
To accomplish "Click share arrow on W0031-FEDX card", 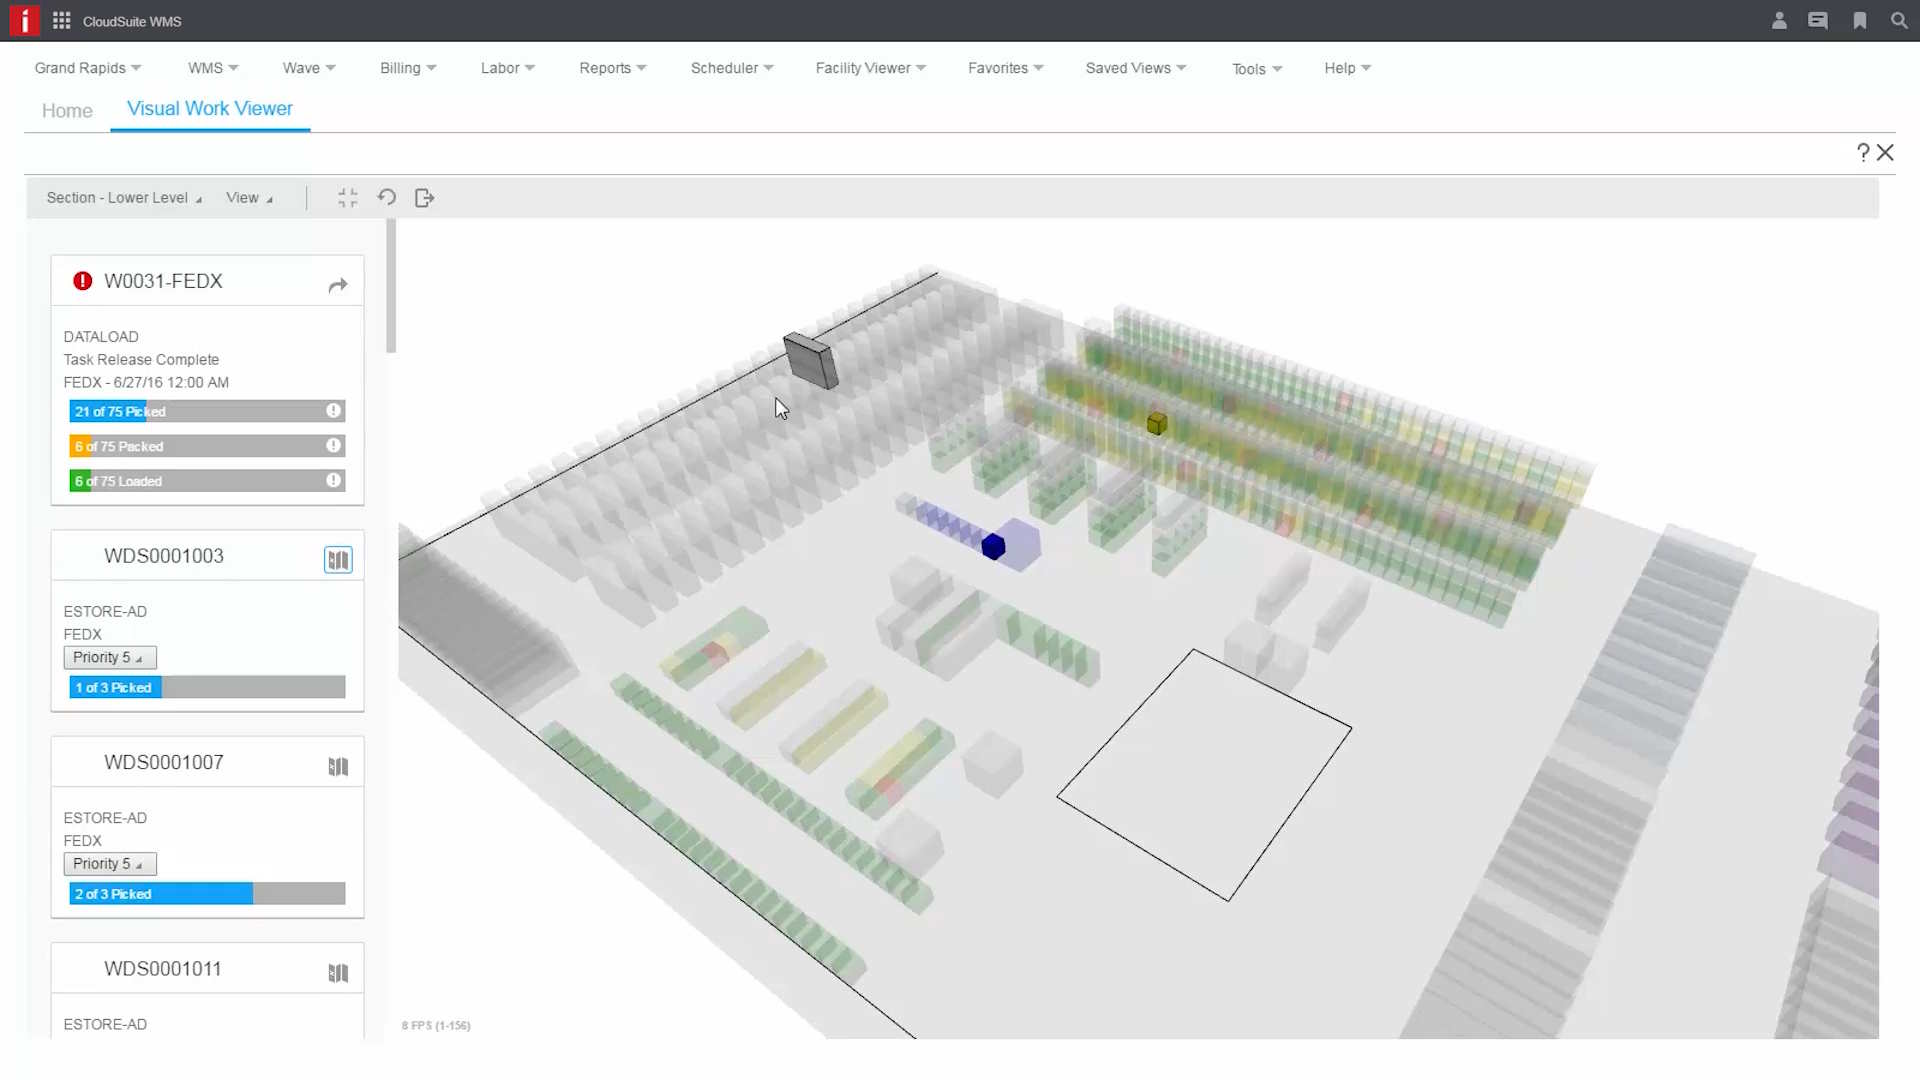I will click(x=338, y=285).
